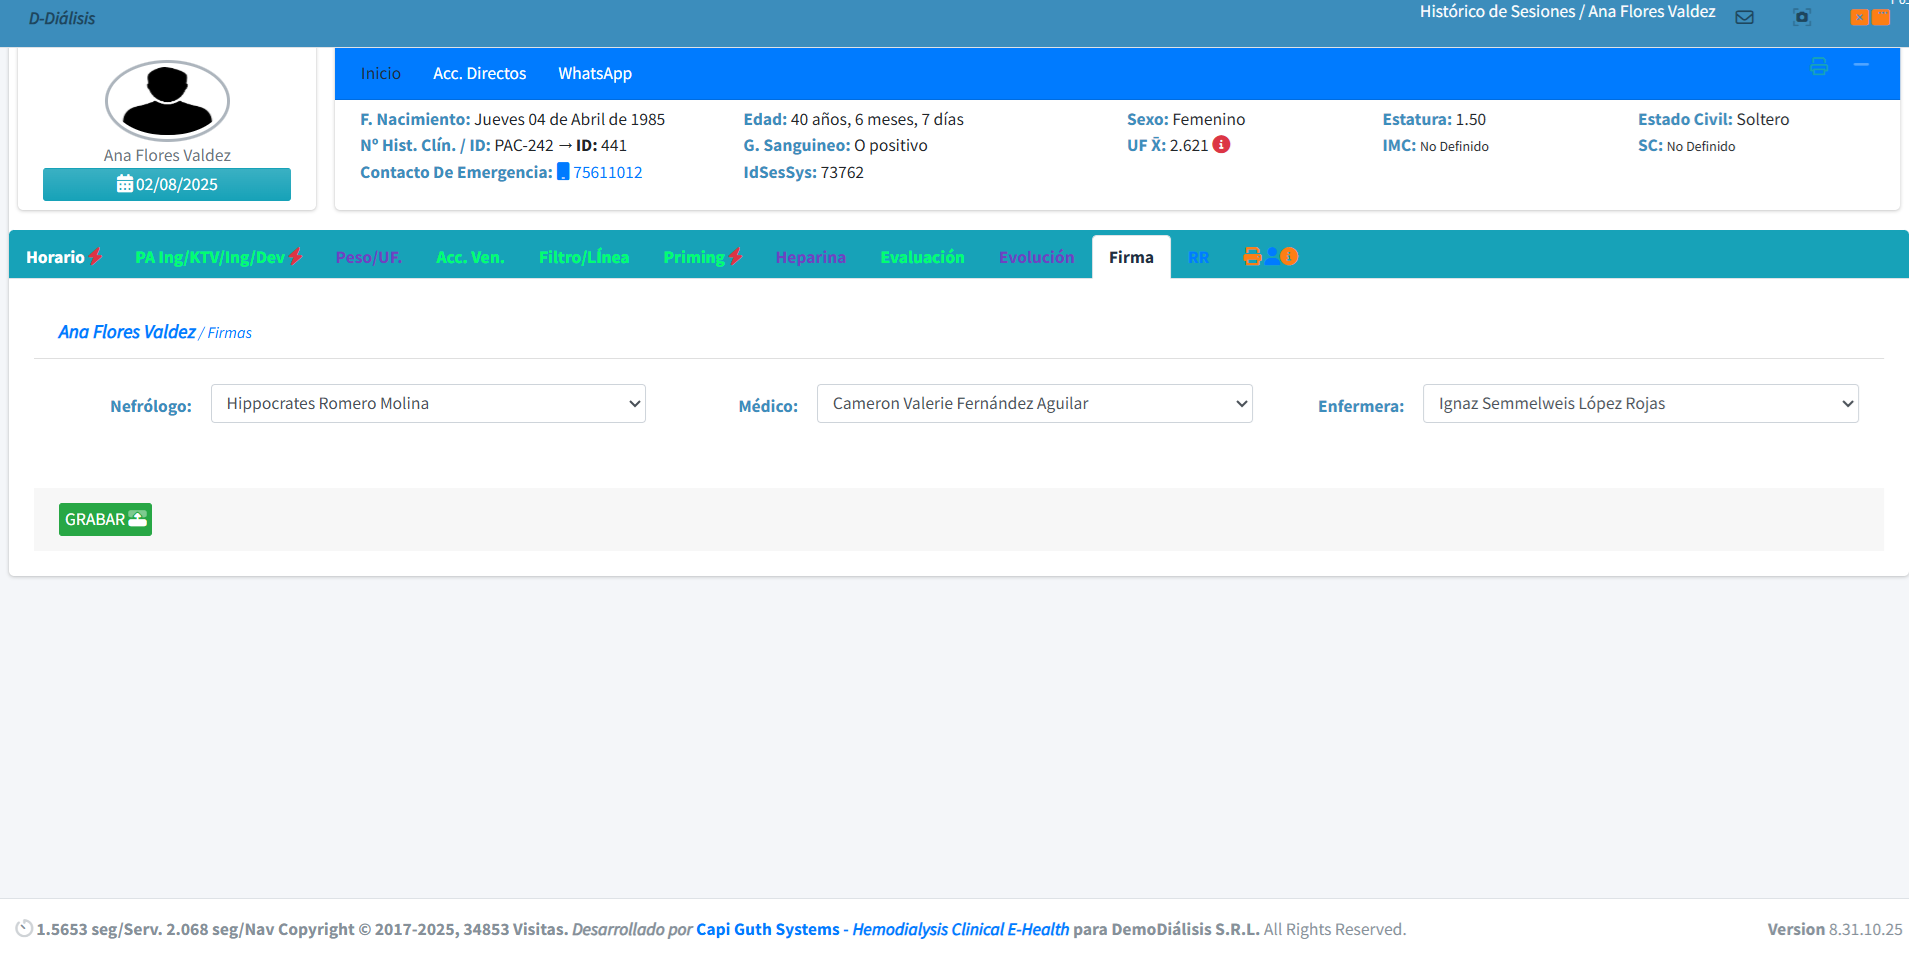Click the orange X icon in header
This screenshot has height=954, width=1909.
click(x=1859, y=17)
